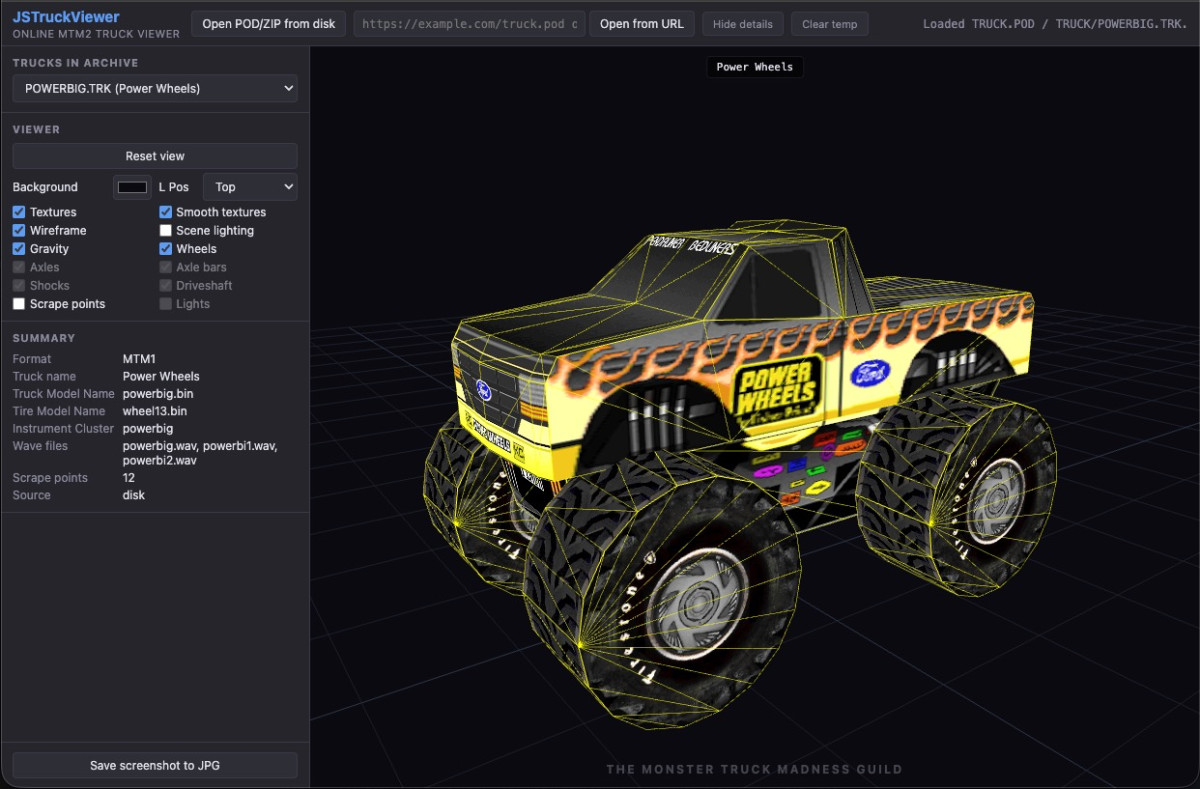The width and height of the screenshot is (1200, 789).
Task: Toggle the Smooth textures checkbox
Action: tap(166, 212)
